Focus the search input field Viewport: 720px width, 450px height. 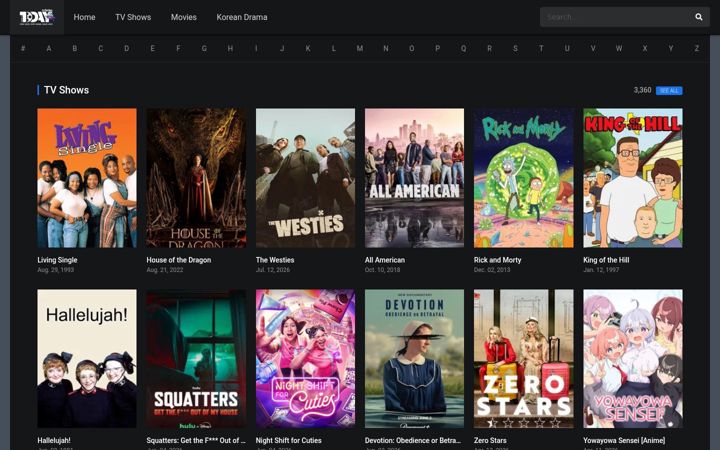[615, 17]
